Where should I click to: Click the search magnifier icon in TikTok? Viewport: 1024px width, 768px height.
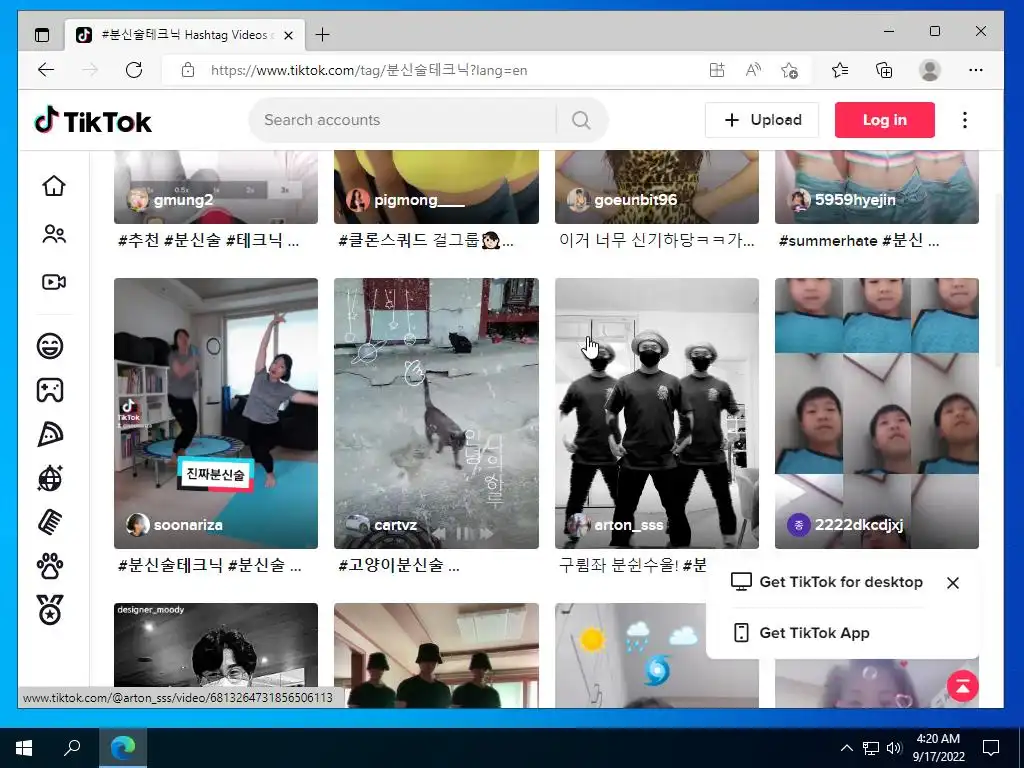point(581,120)
